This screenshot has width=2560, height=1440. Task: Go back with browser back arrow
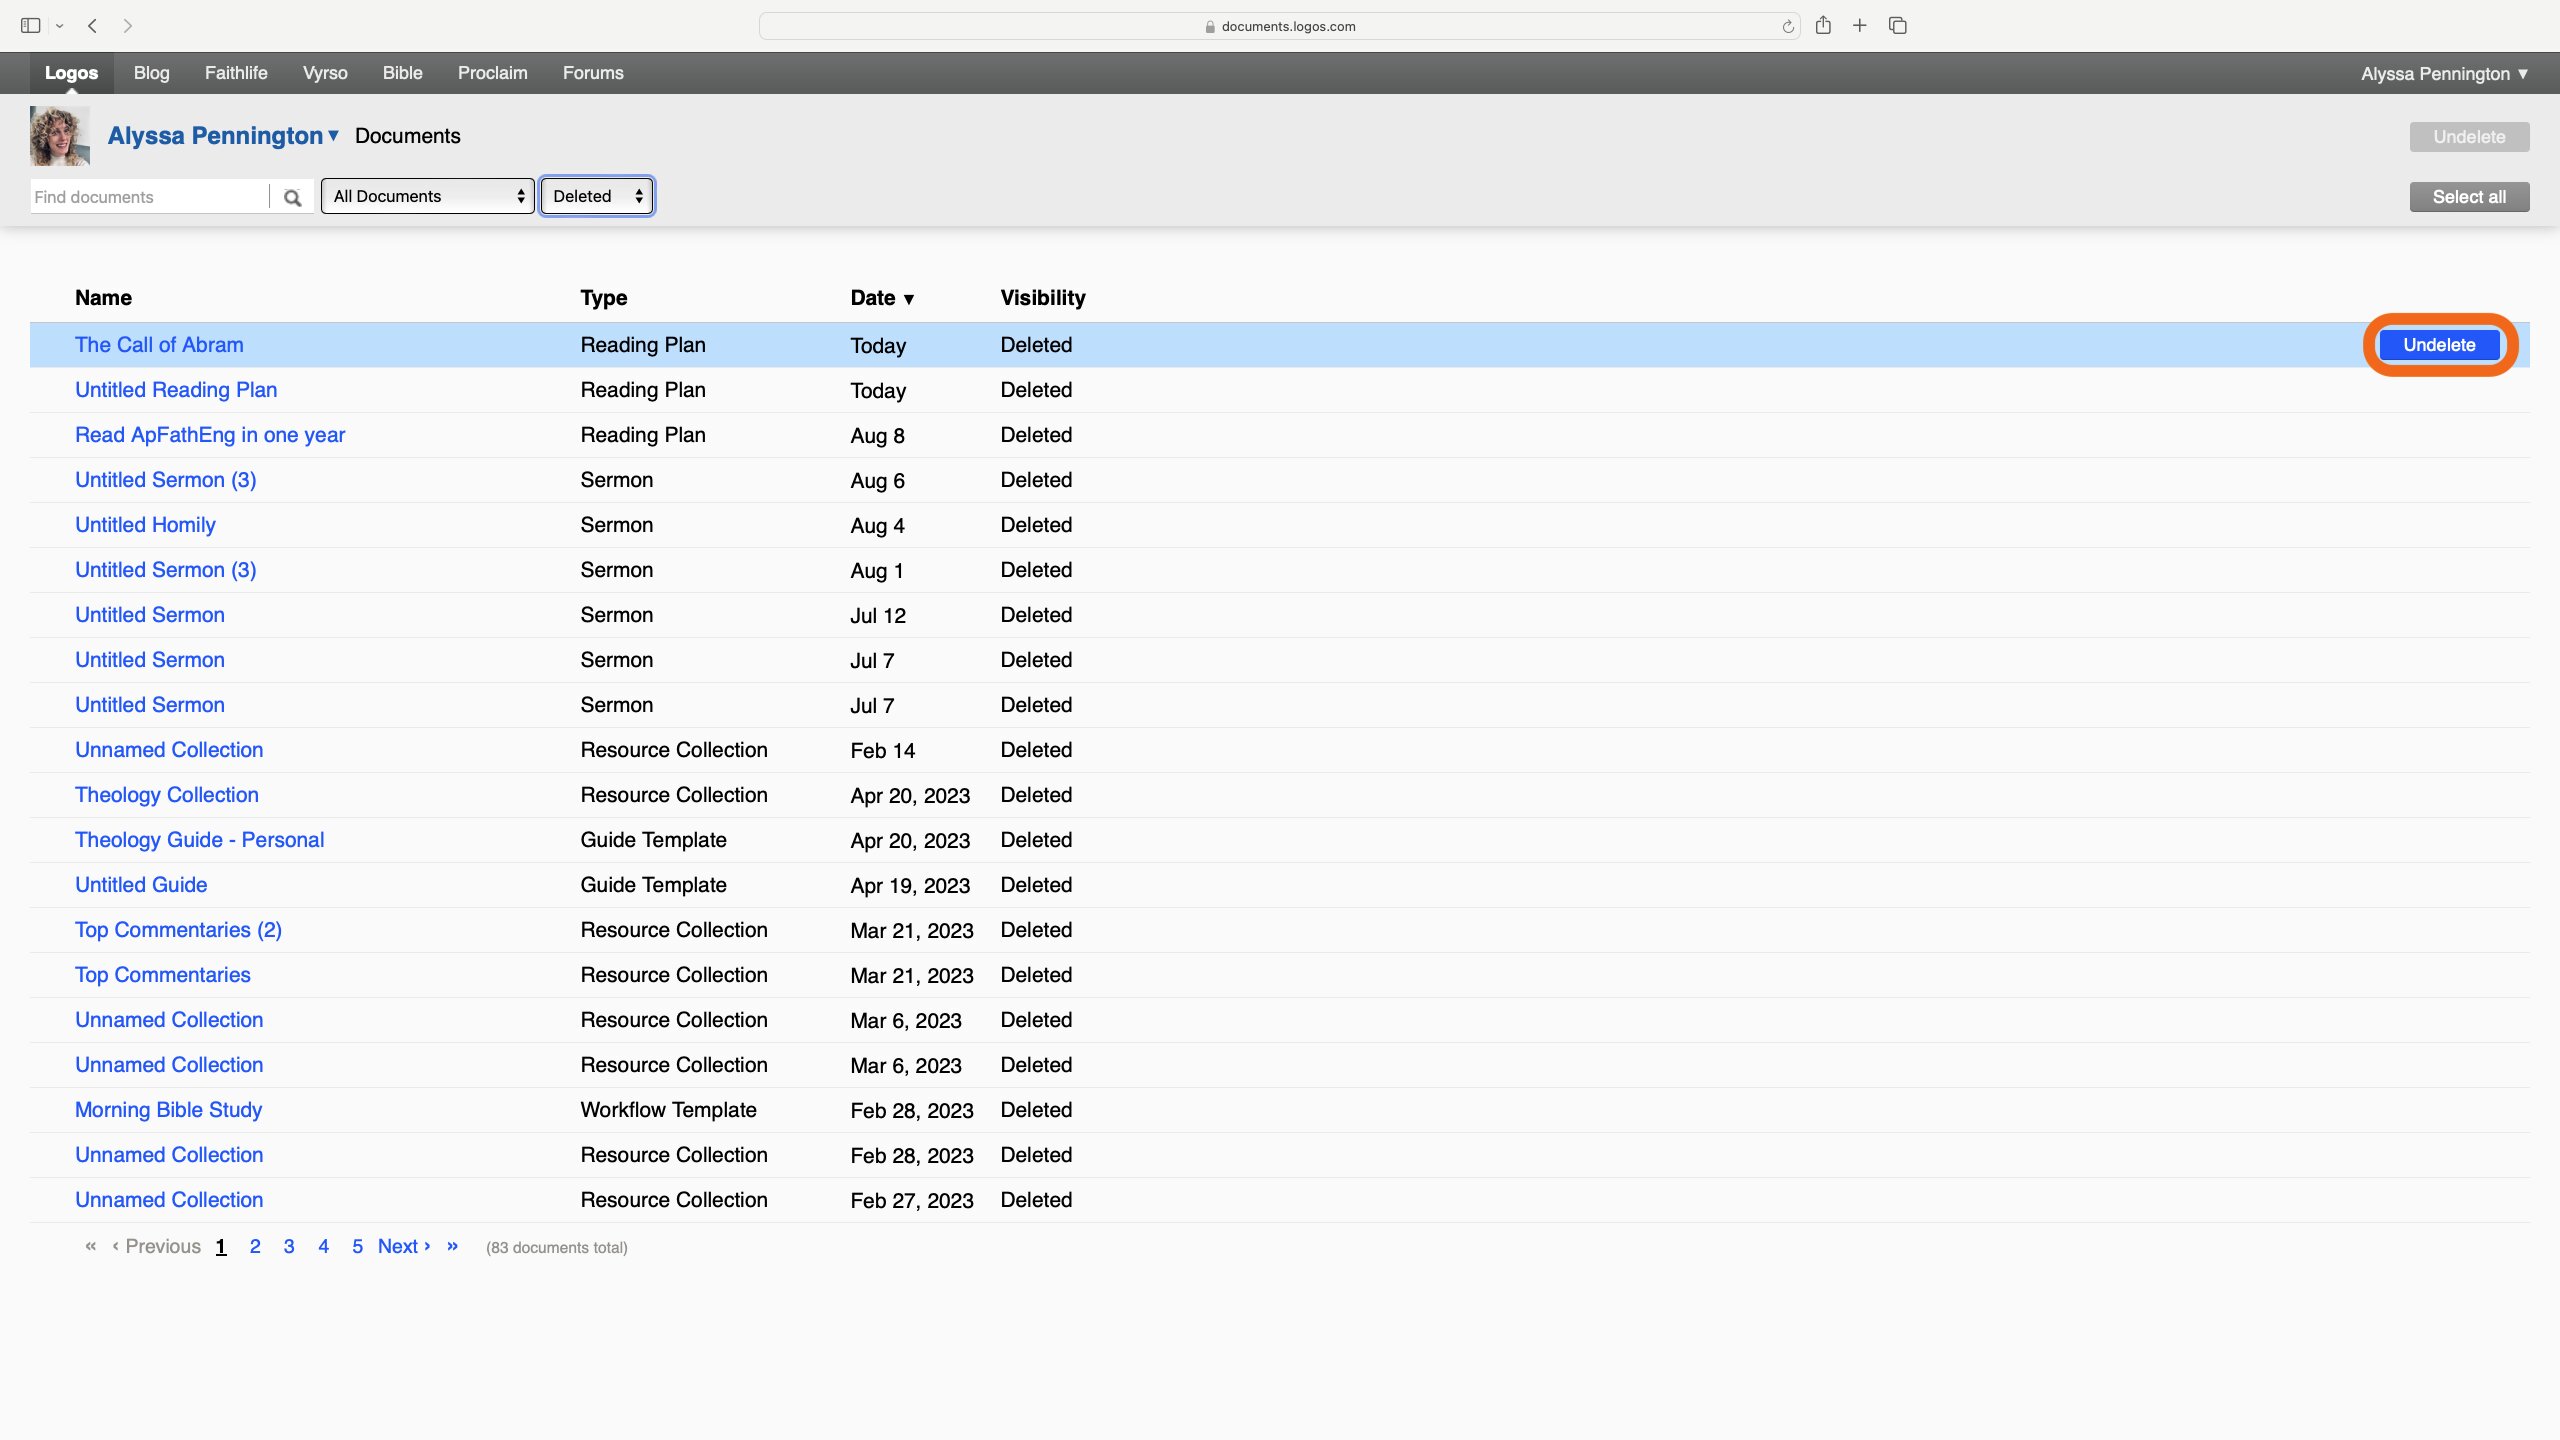pos(92,26)
